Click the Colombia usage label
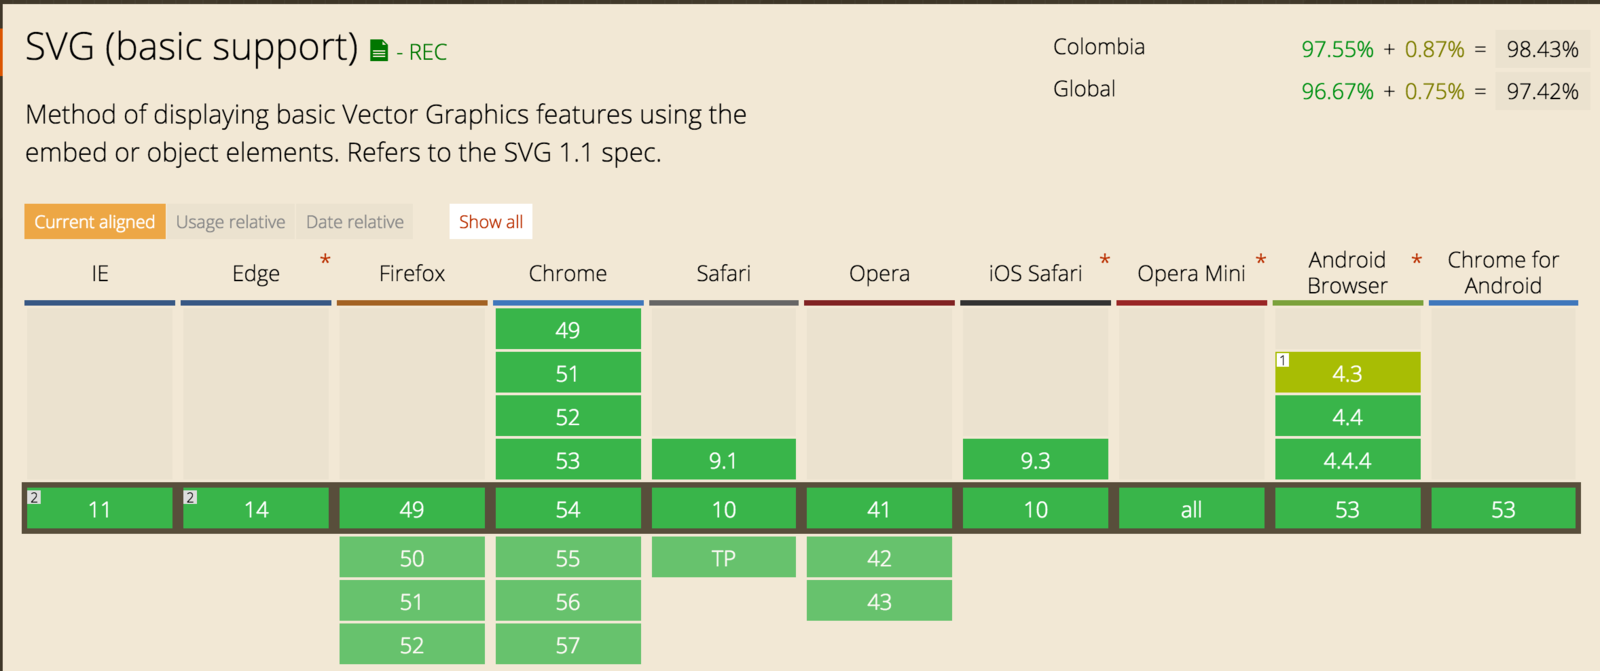1600x671 pixels. coord(1099,47)
